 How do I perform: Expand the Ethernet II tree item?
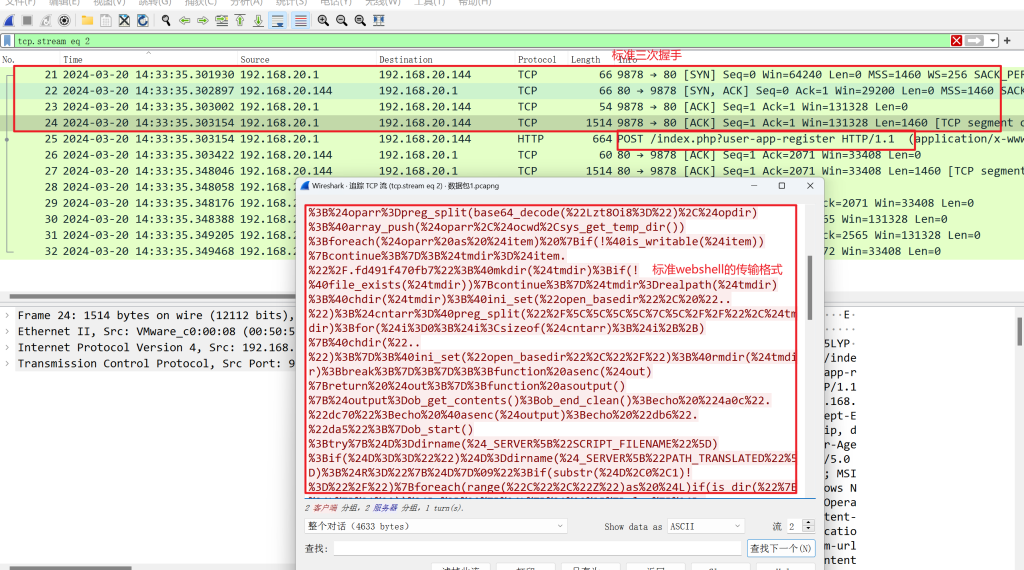pyautogui.click(x=8, y=331)
